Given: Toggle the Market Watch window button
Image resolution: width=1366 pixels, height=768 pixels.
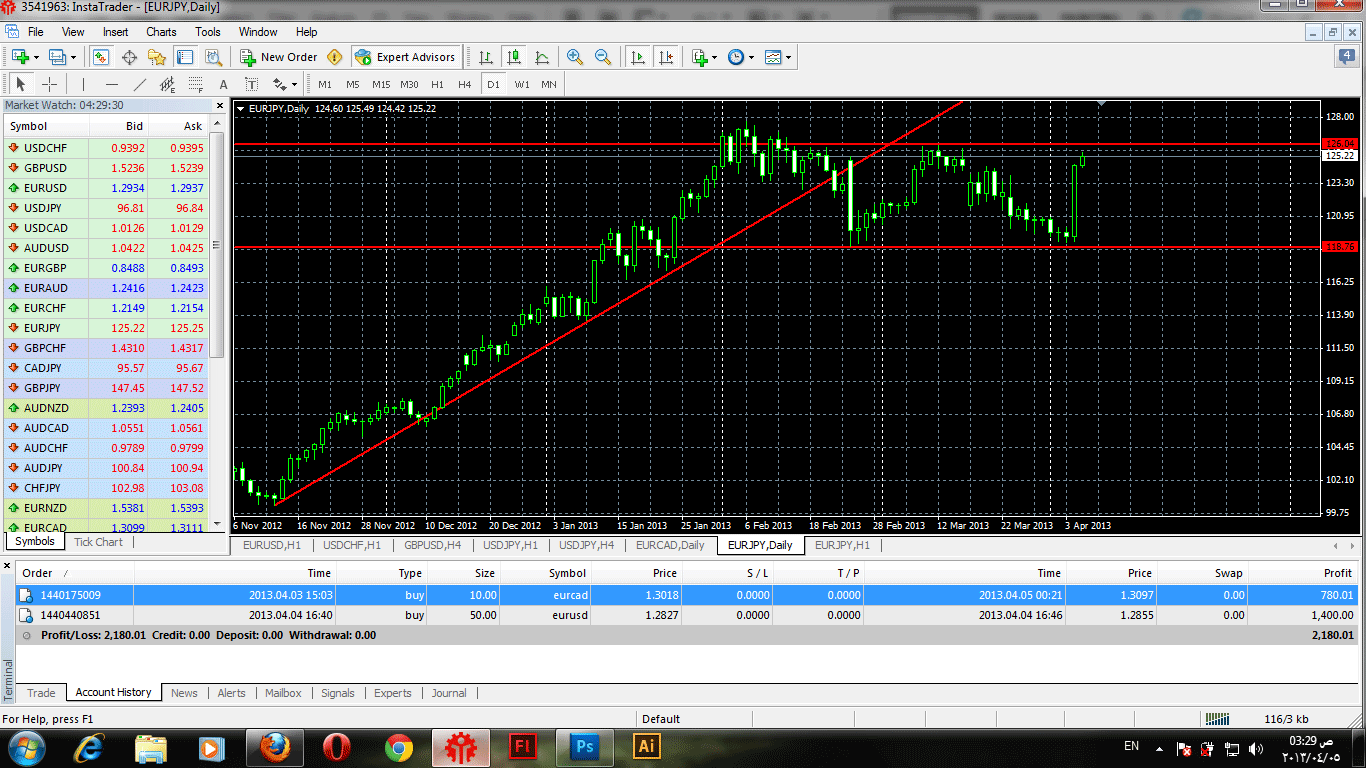Looking at the screenshot, I should click(101, 57).
